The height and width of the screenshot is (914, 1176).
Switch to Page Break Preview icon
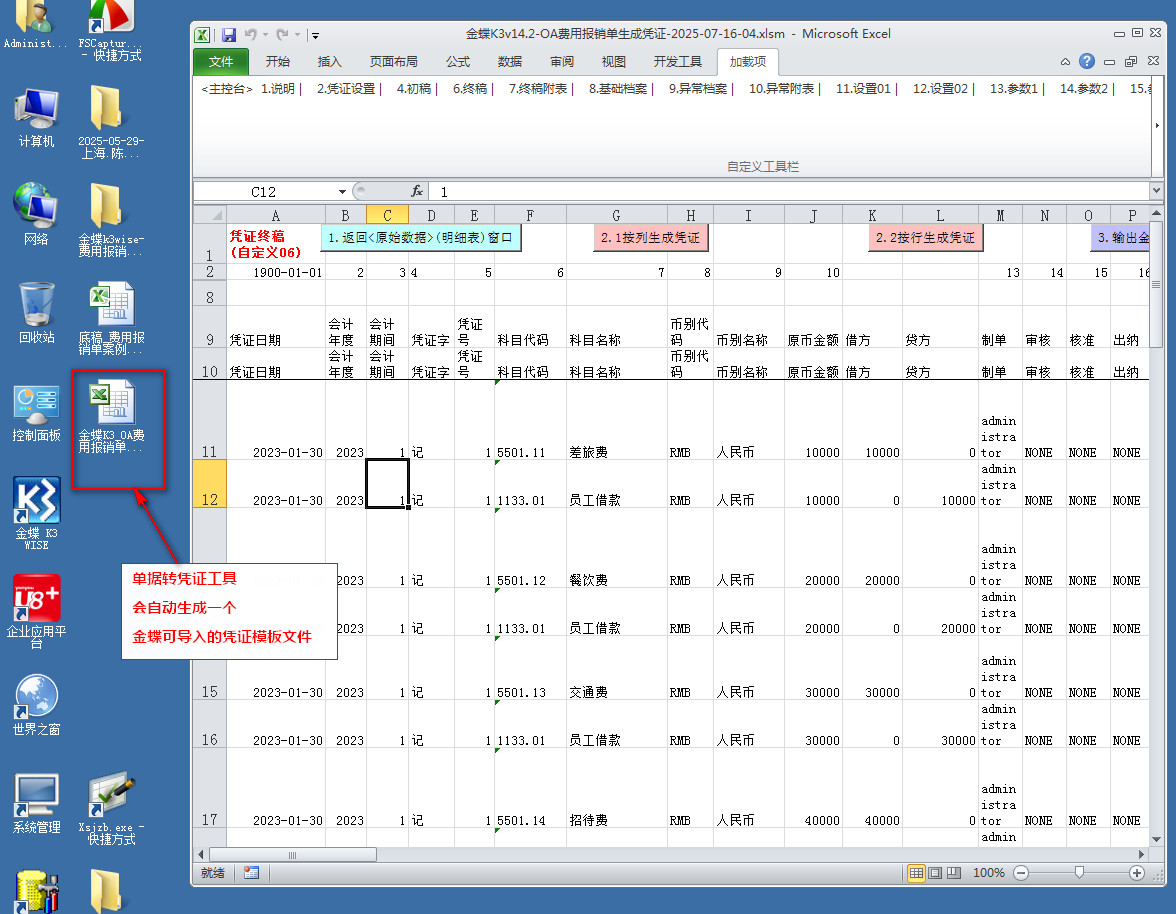tap(954, 873)
